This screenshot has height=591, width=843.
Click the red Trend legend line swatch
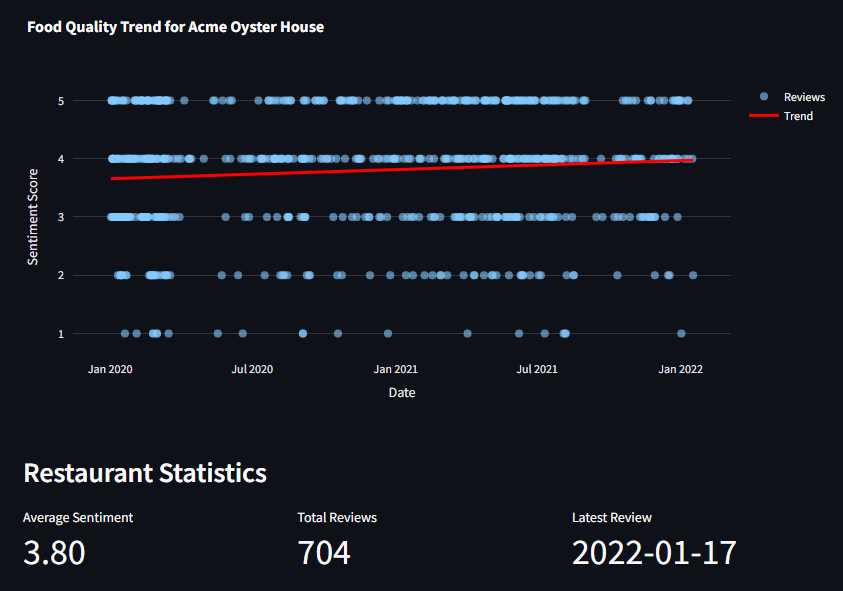tap(764, 116)
